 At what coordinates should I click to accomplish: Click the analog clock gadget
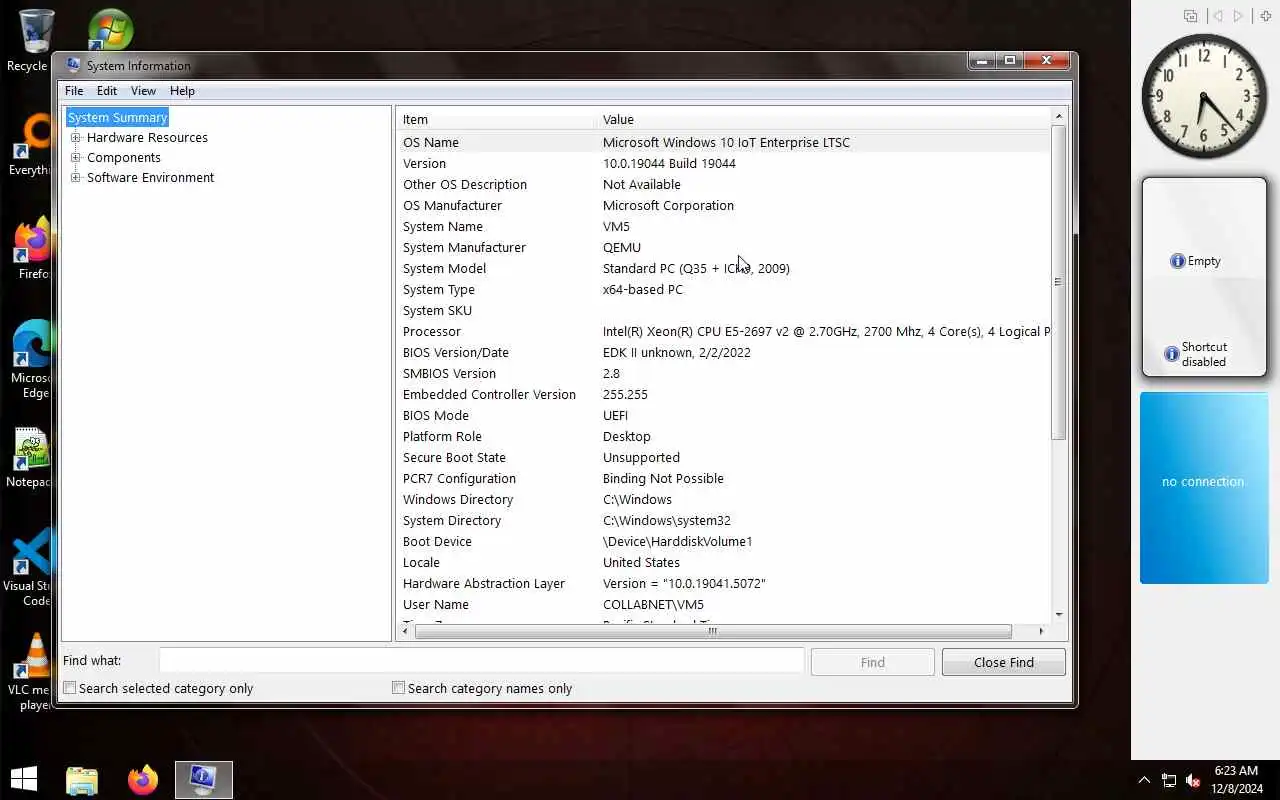pyautogui.click(x=1204, y=96)
